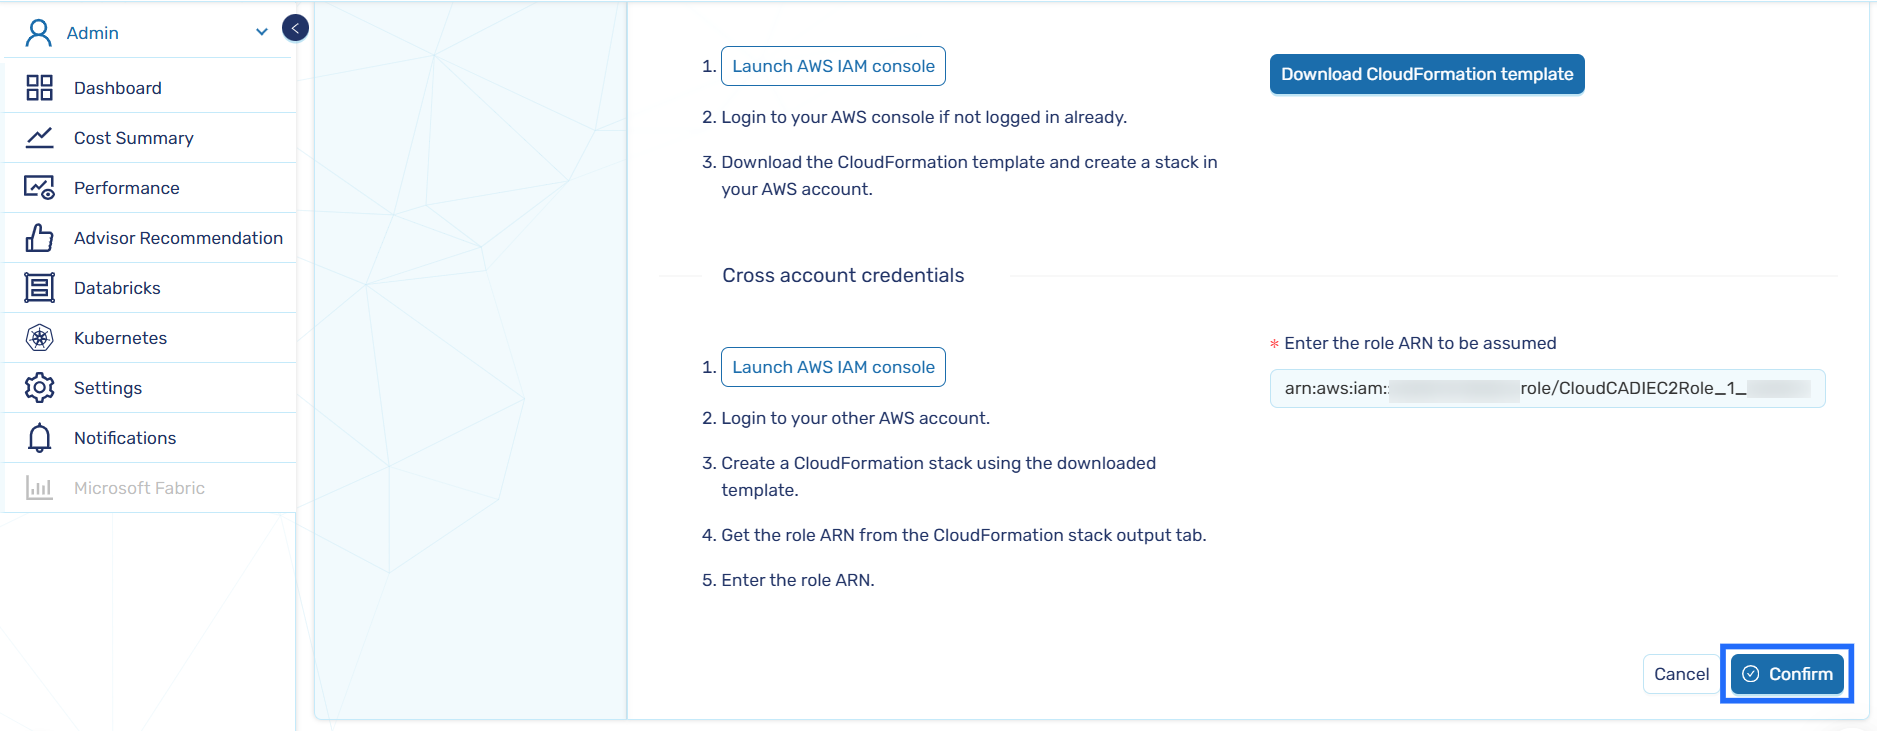Expand the Admin dropdown chevron
Image resolution: width=1877 pixels, height=731 pixels.
click(262, 32)
